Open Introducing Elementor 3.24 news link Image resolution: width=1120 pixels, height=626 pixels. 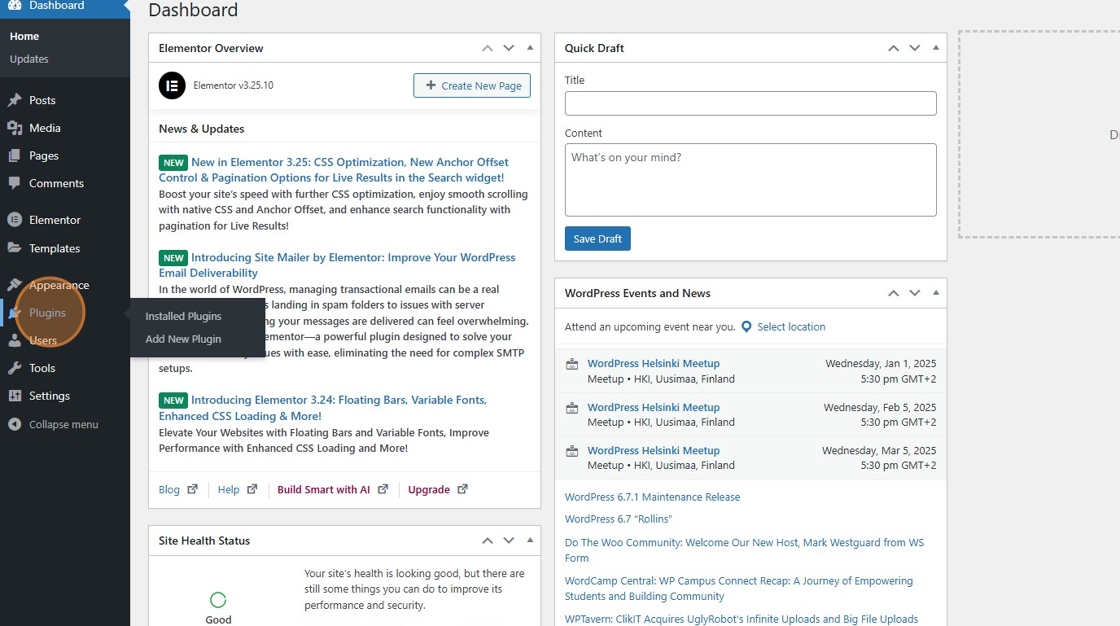323,408
